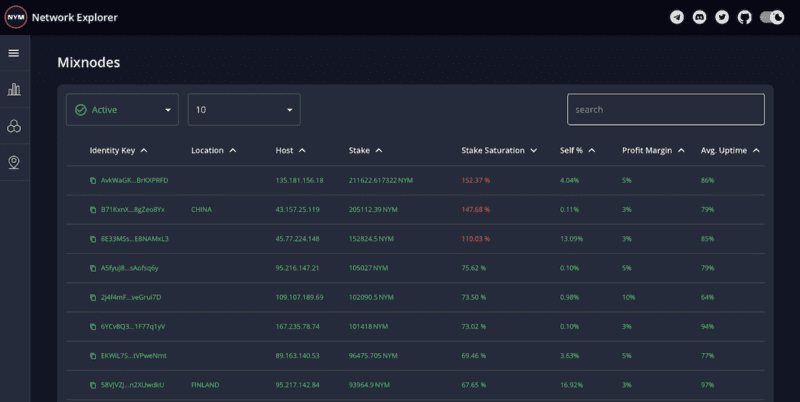This screenshot has width=800, height=402.
Task: Copy identity key AvkWaGK...BrKXPRFD icon
Action: 93,180
